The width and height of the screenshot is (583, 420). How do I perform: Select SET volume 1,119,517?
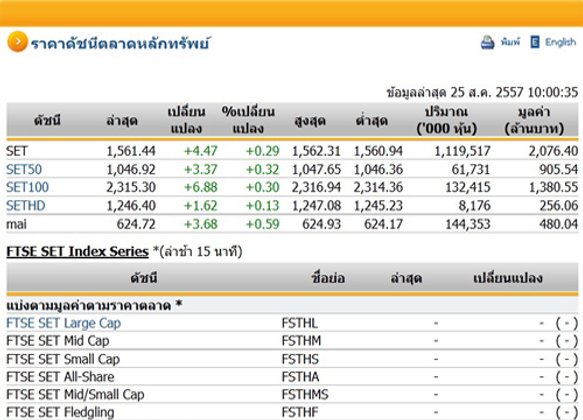(x=463, y=151)
